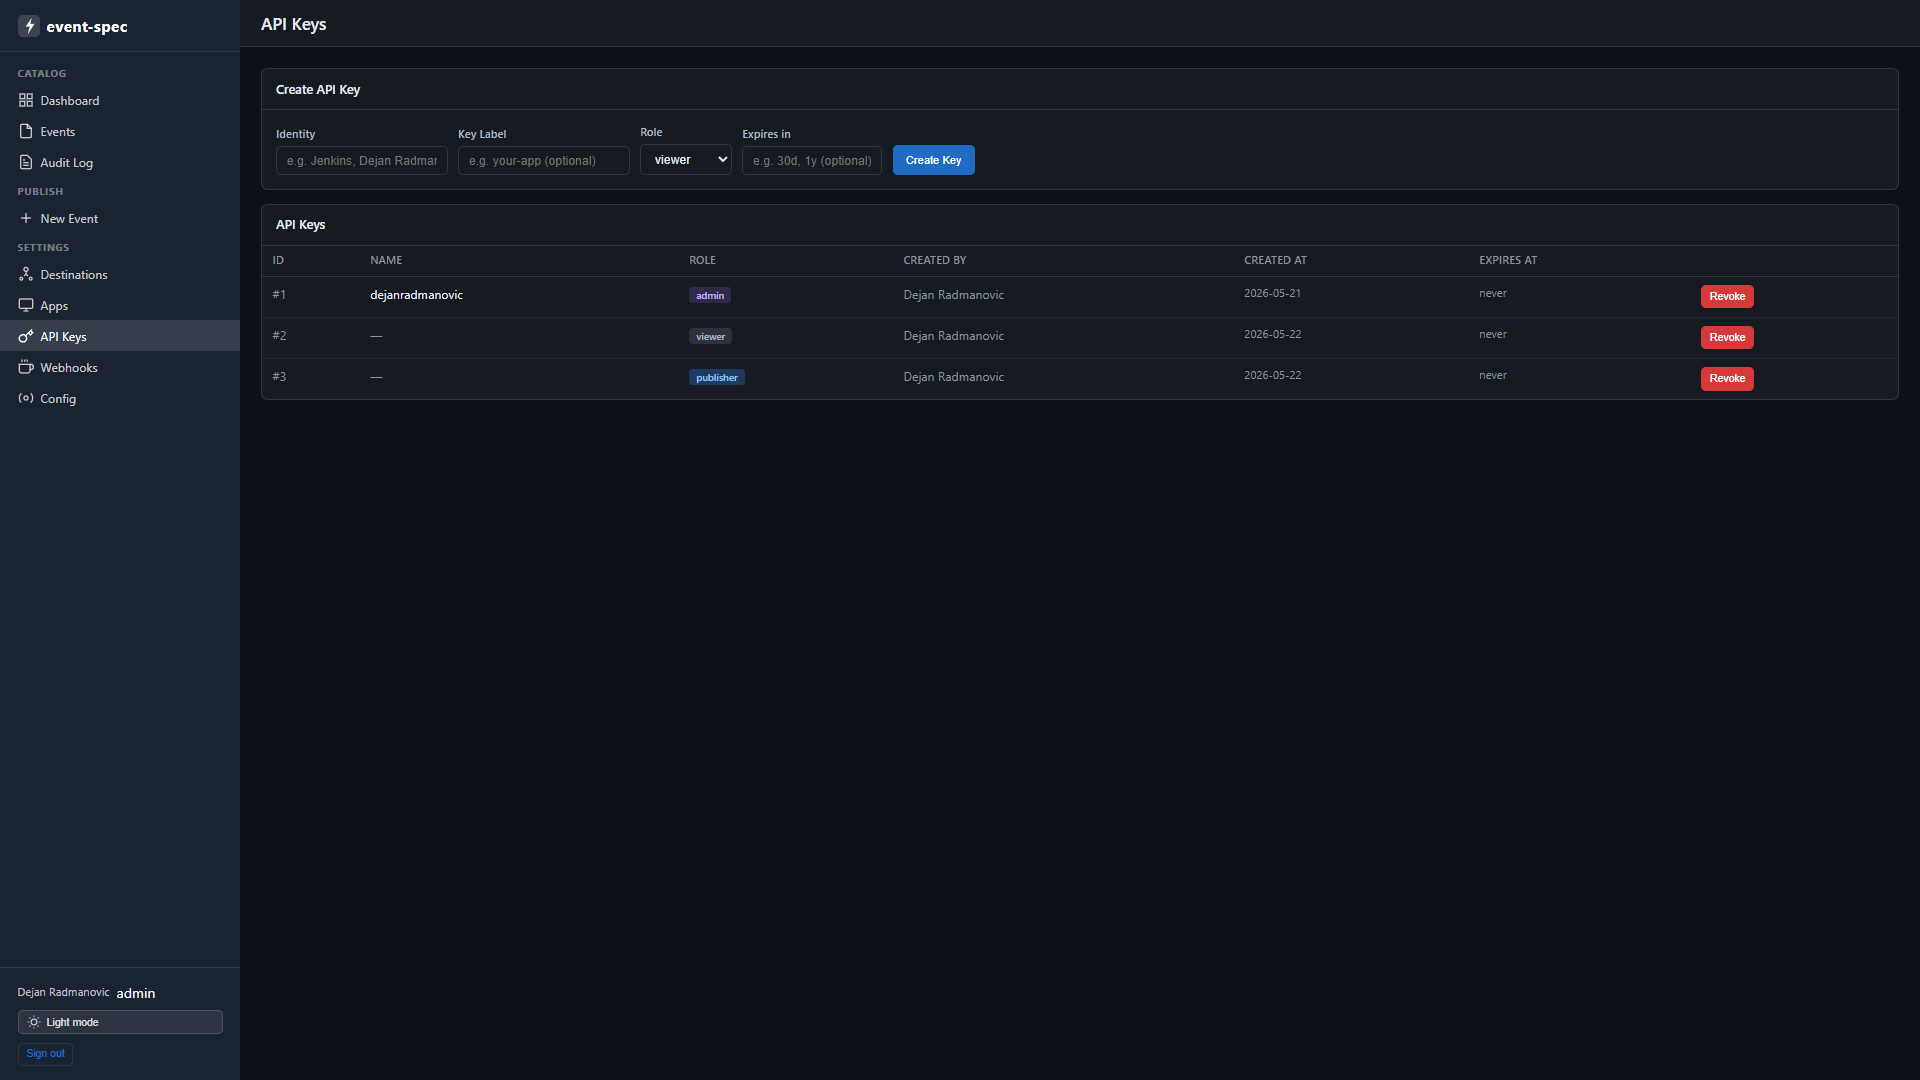Click the sun icon for light mode
The image size is (1920, 1080).
(34, 1022)
